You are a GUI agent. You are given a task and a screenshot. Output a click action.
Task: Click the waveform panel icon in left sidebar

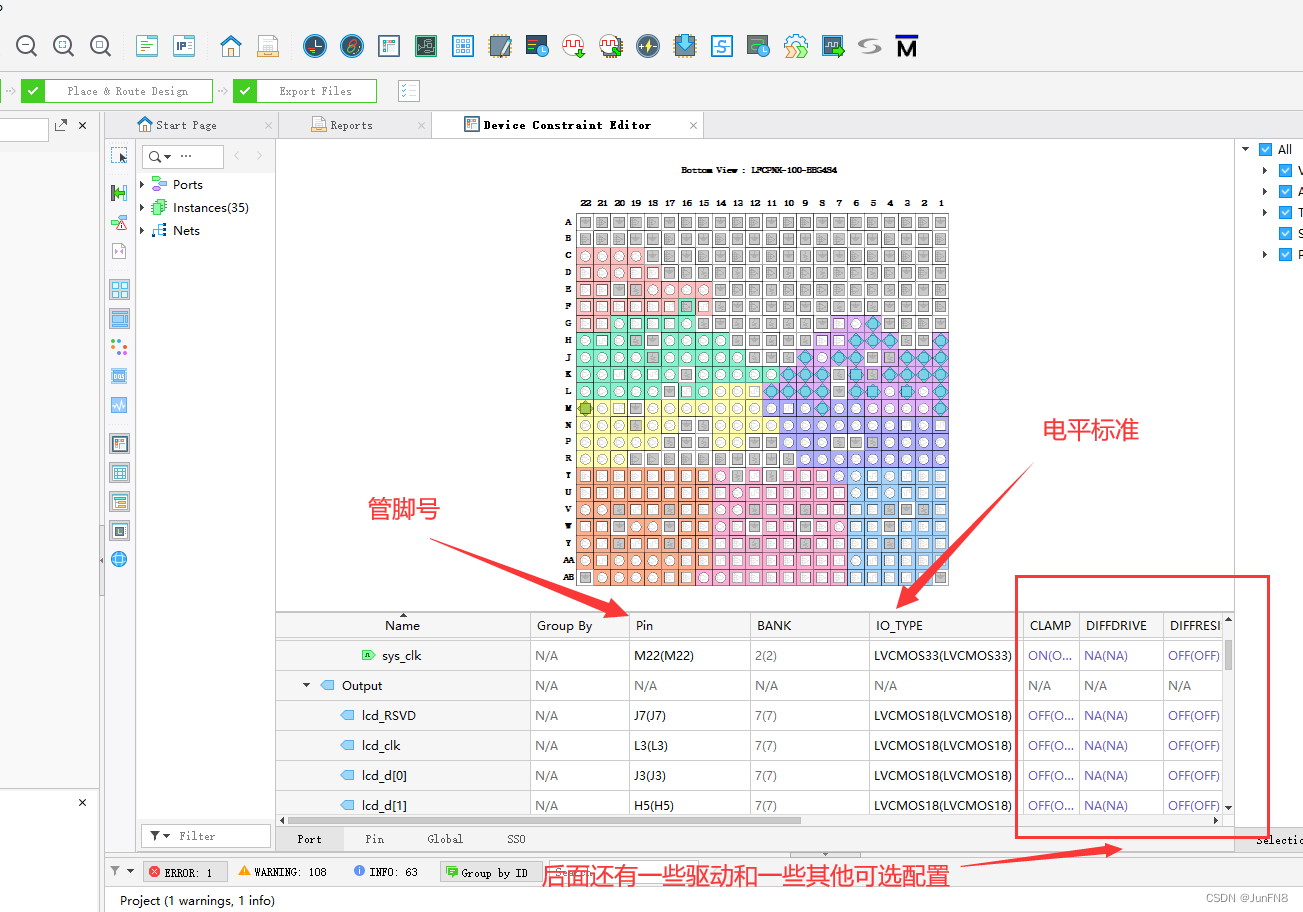120,404
